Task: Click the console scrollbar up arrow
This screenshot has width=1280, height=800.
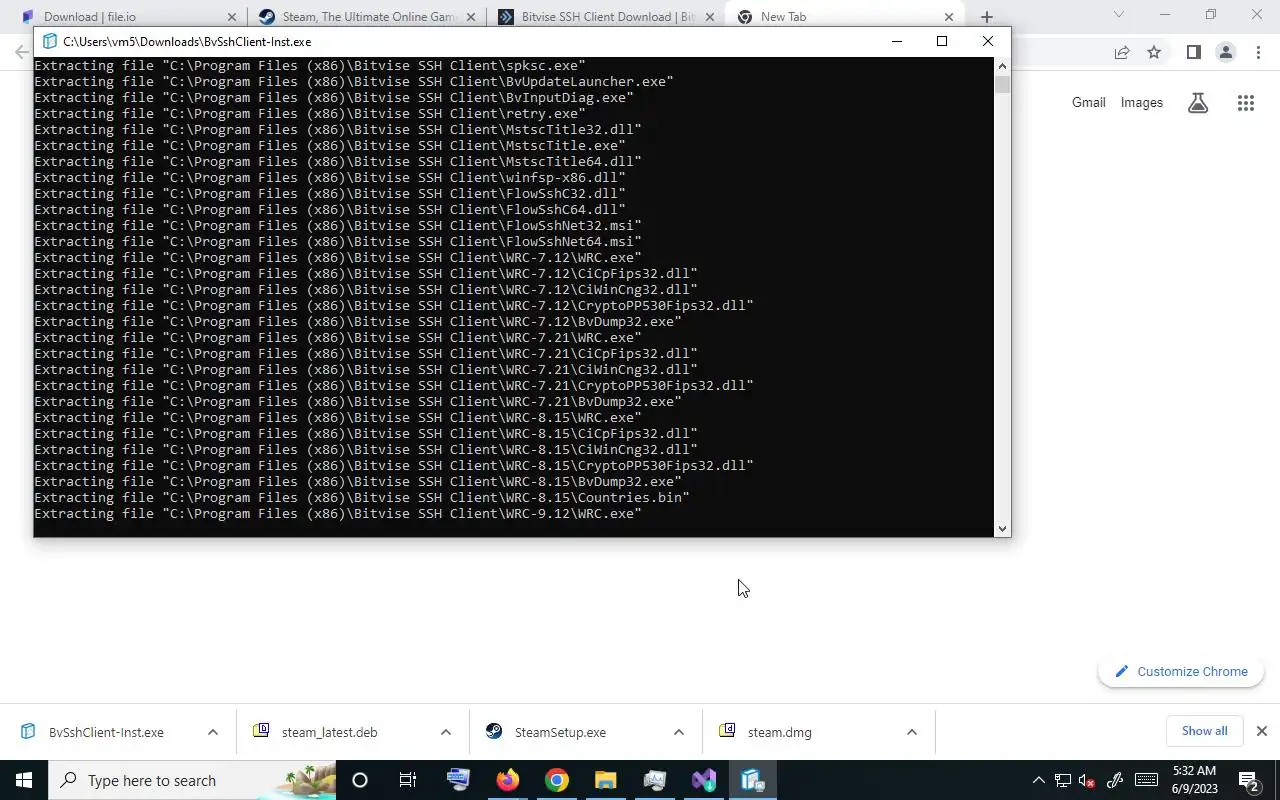Action: [1002, 66]
